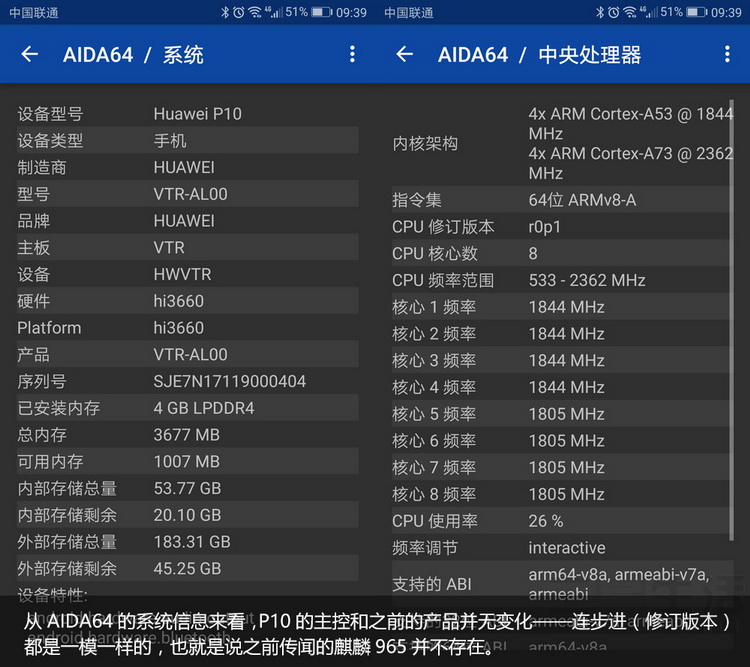750x667 pixels.
Task: Tap Bluetooth icon in left status bar
Action: point(225,12)
